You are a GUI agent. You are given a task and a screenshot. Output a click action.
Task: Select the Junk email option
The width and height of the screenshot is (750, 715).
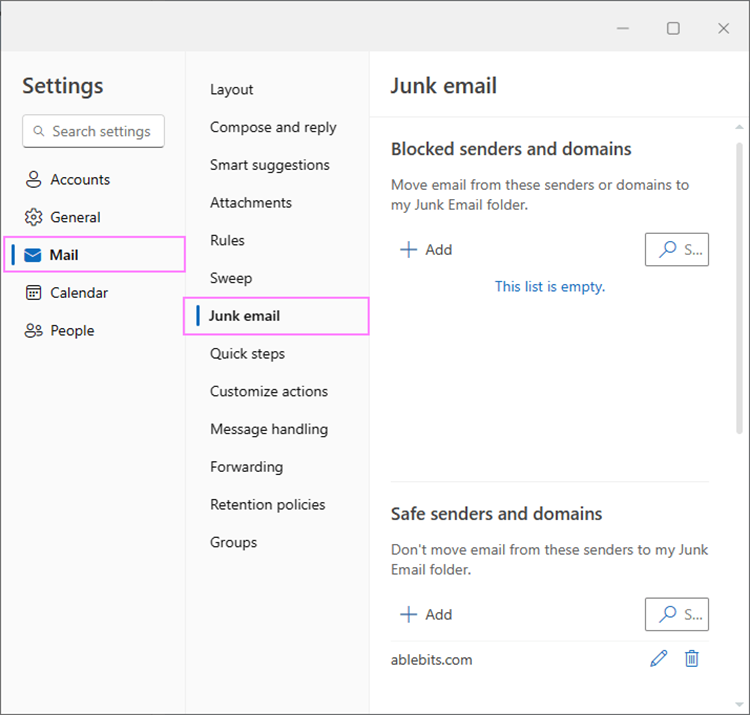(276, 316)
